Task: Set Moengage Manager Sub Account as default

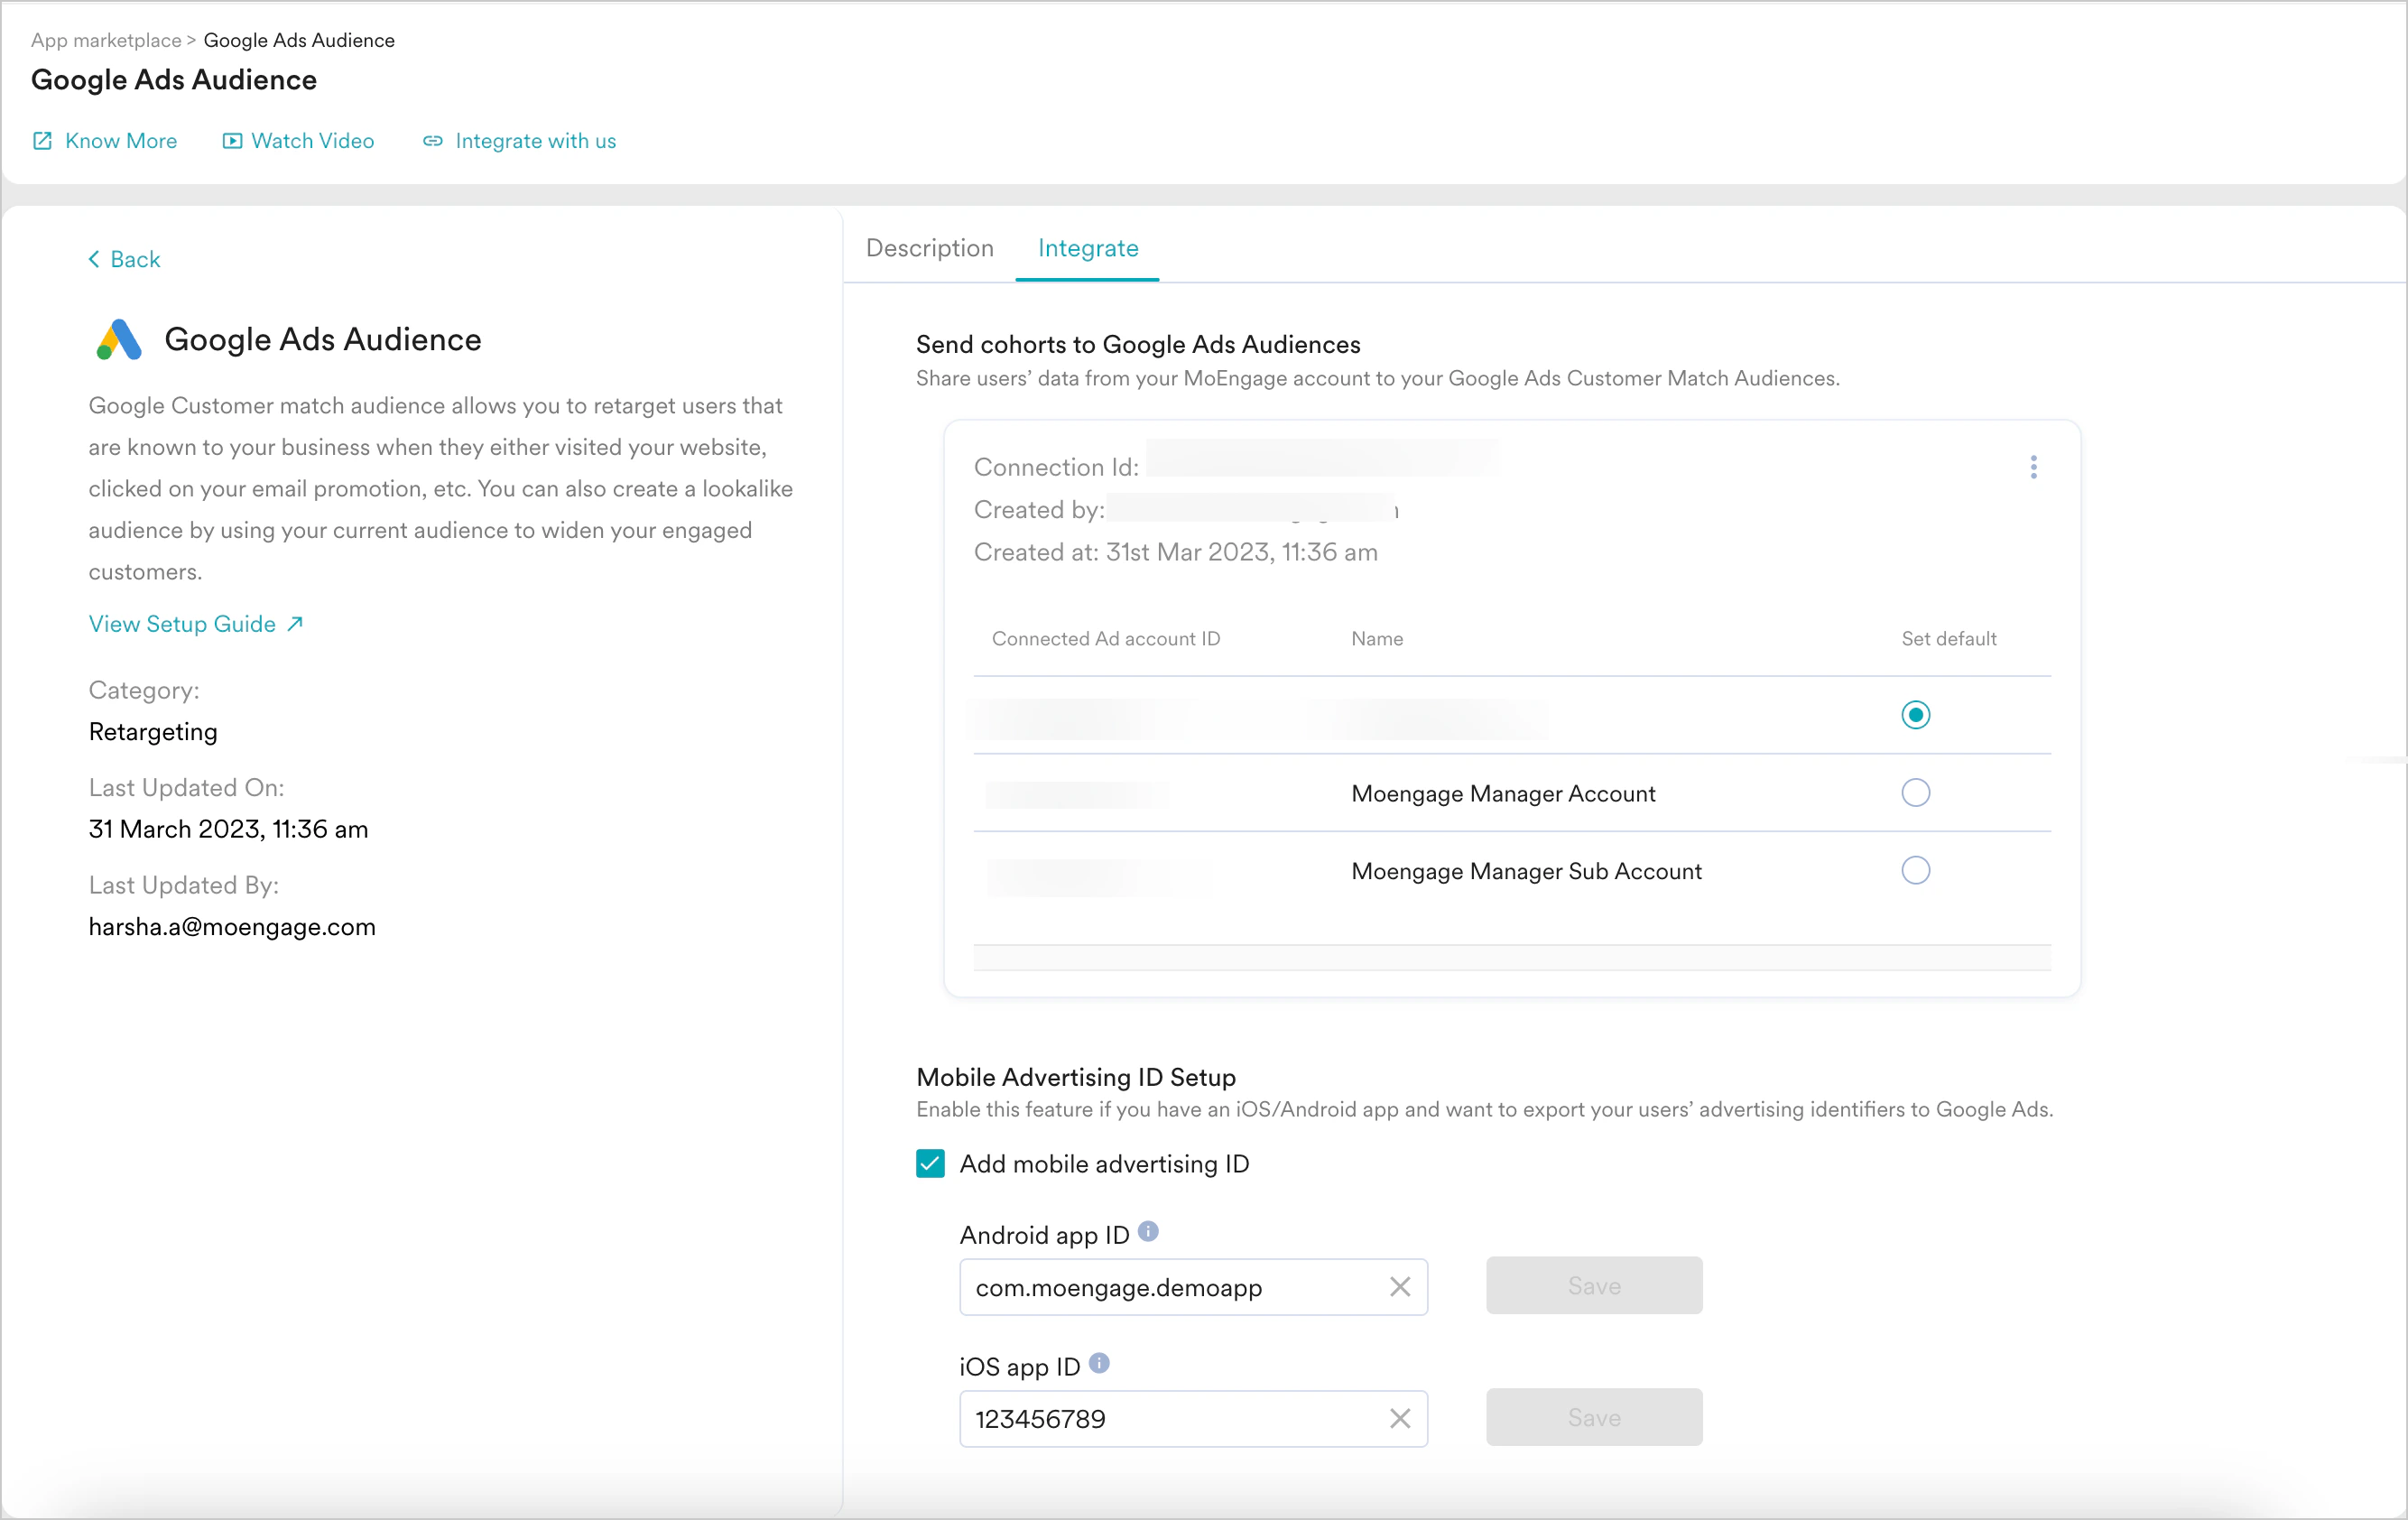Action: (x=1915, y=871)
